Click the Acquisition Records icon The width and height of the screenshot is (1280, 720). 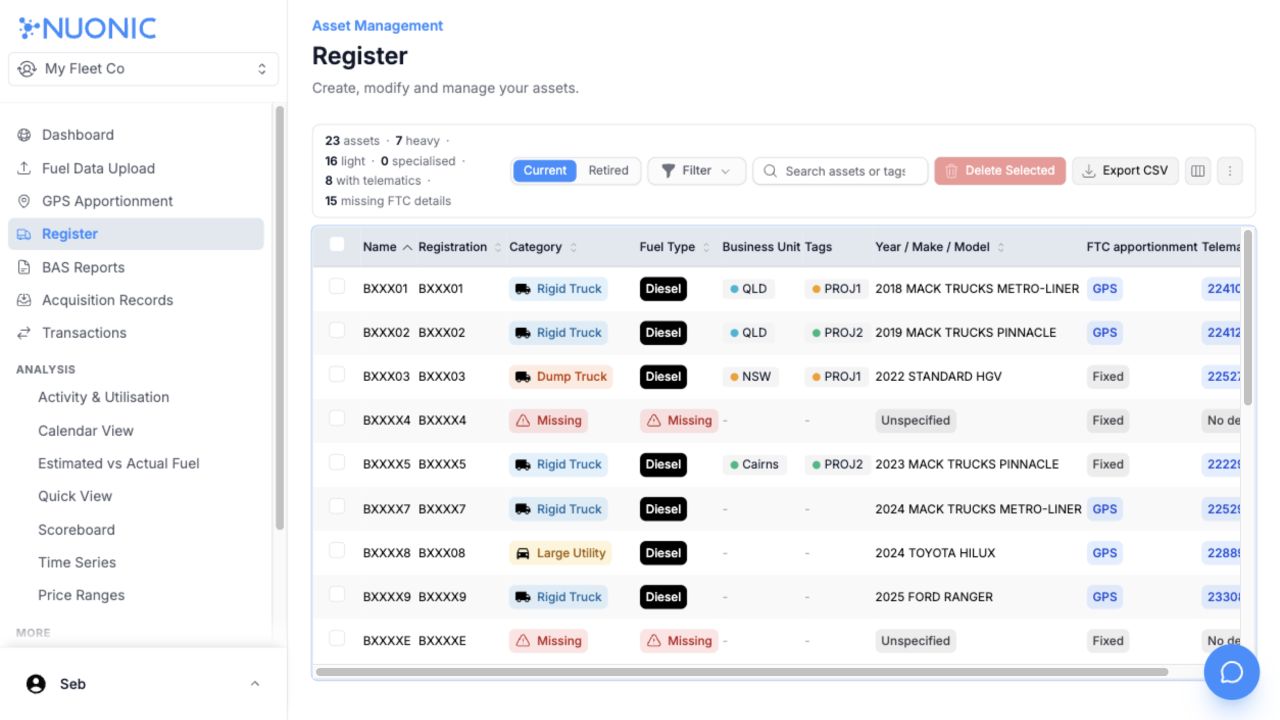[x=24, y=300]
